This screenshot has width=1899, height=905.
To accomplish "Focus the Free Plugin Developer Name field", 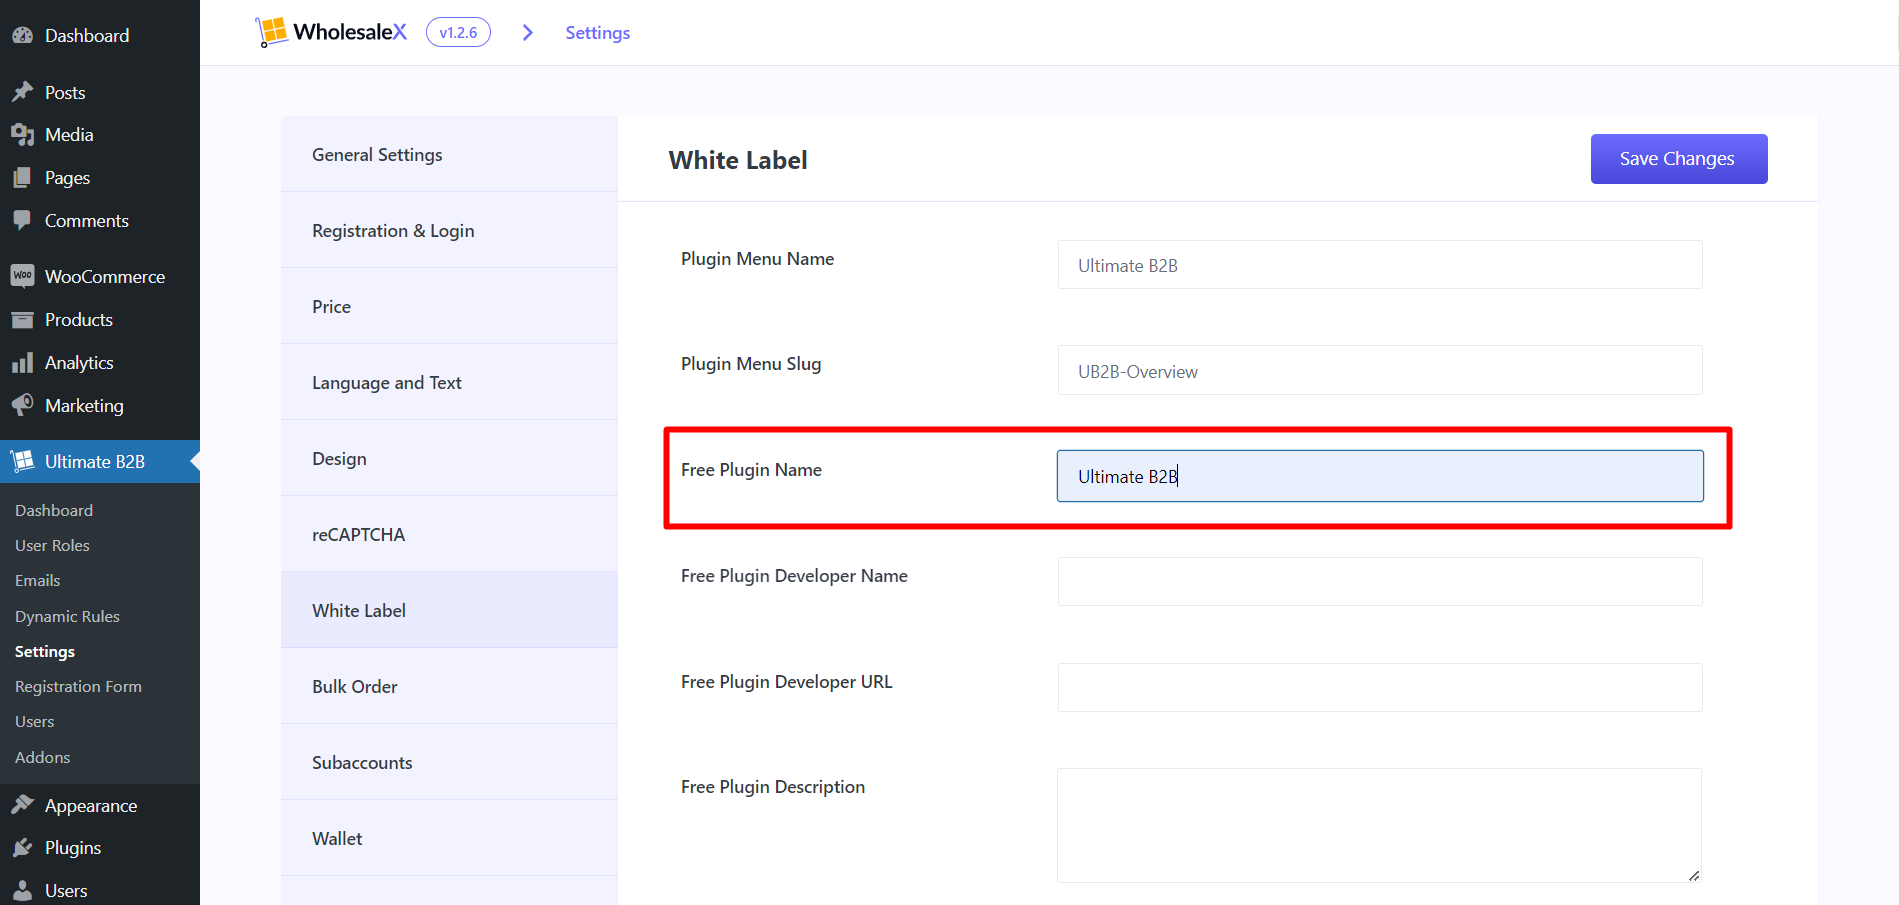I will coord(1380,581).
